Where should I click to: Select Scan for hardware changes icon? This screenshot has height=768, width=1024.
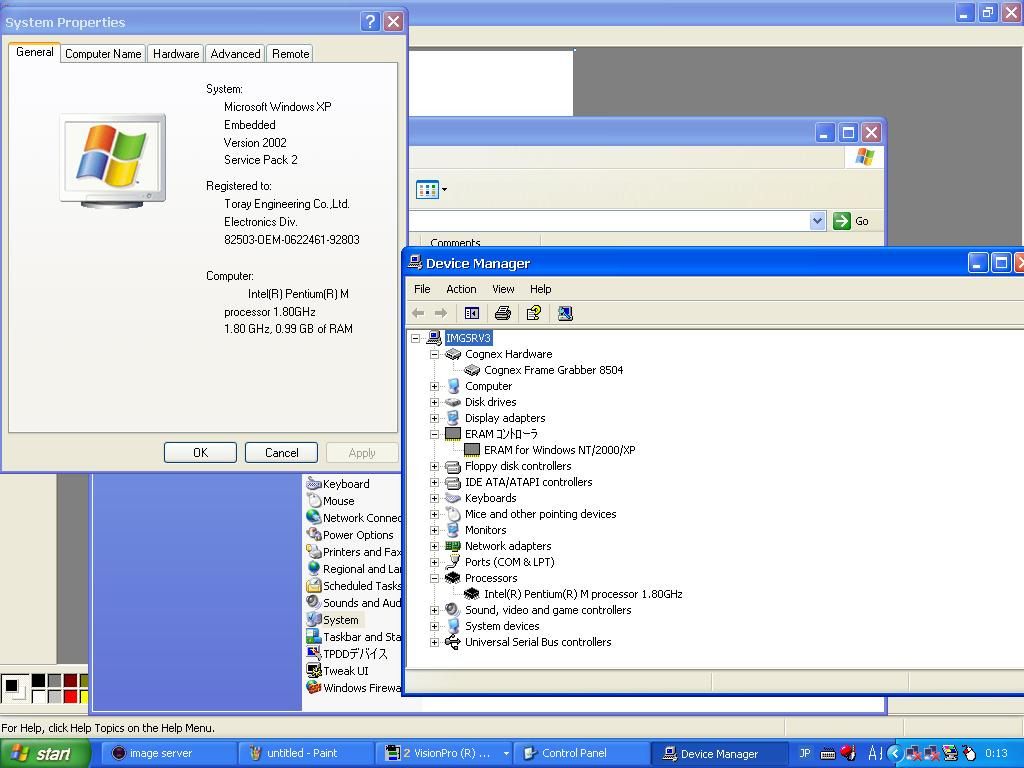pos(566,313)
